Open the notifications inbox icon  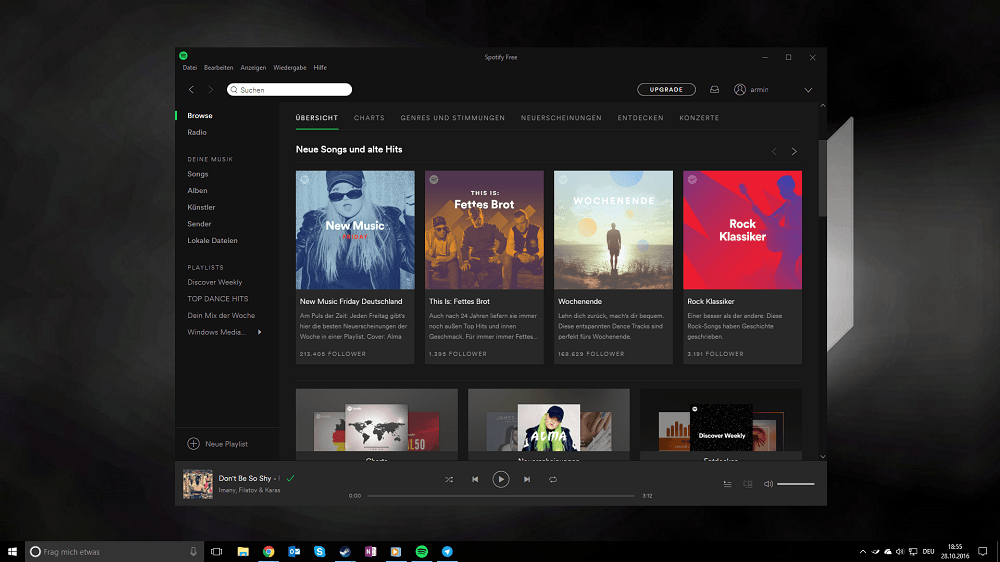(x=714, y=90)
